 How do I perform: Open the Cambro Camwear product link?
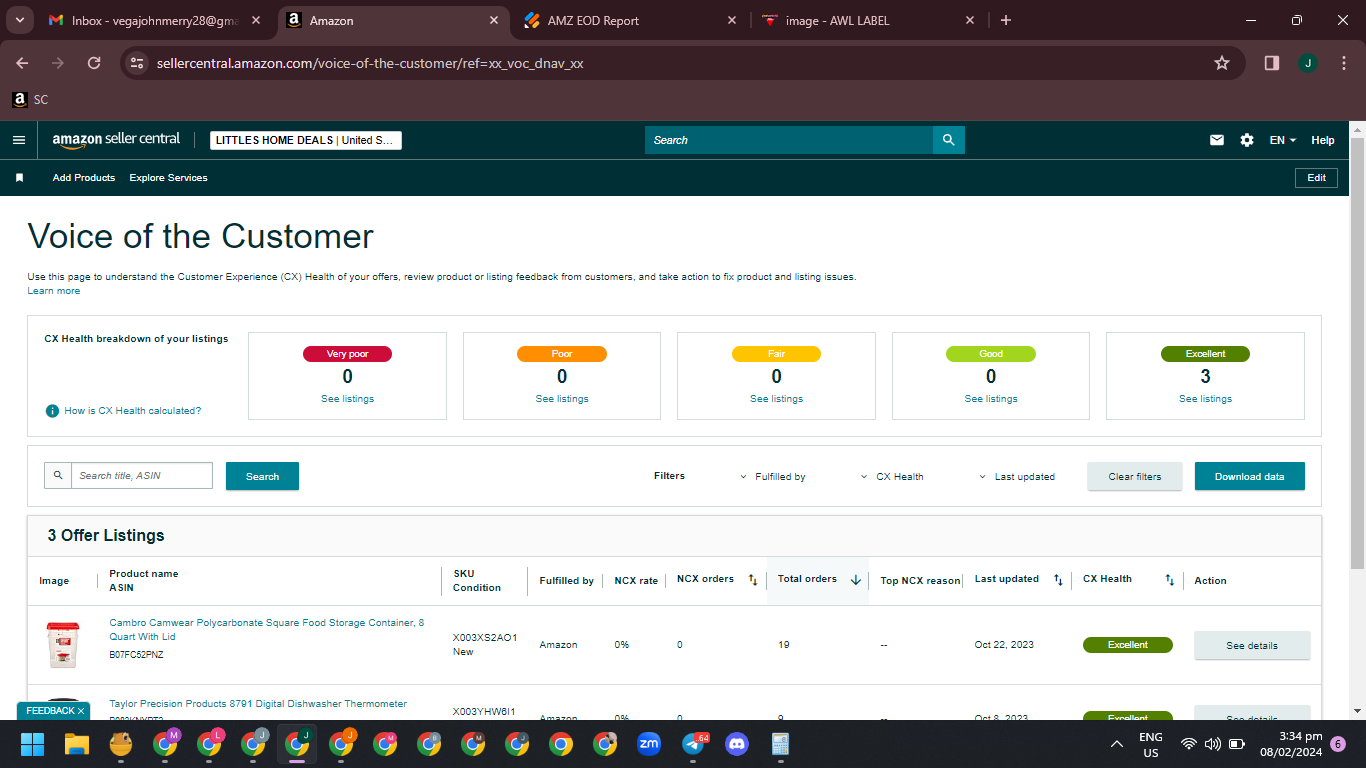pos(266,630)
